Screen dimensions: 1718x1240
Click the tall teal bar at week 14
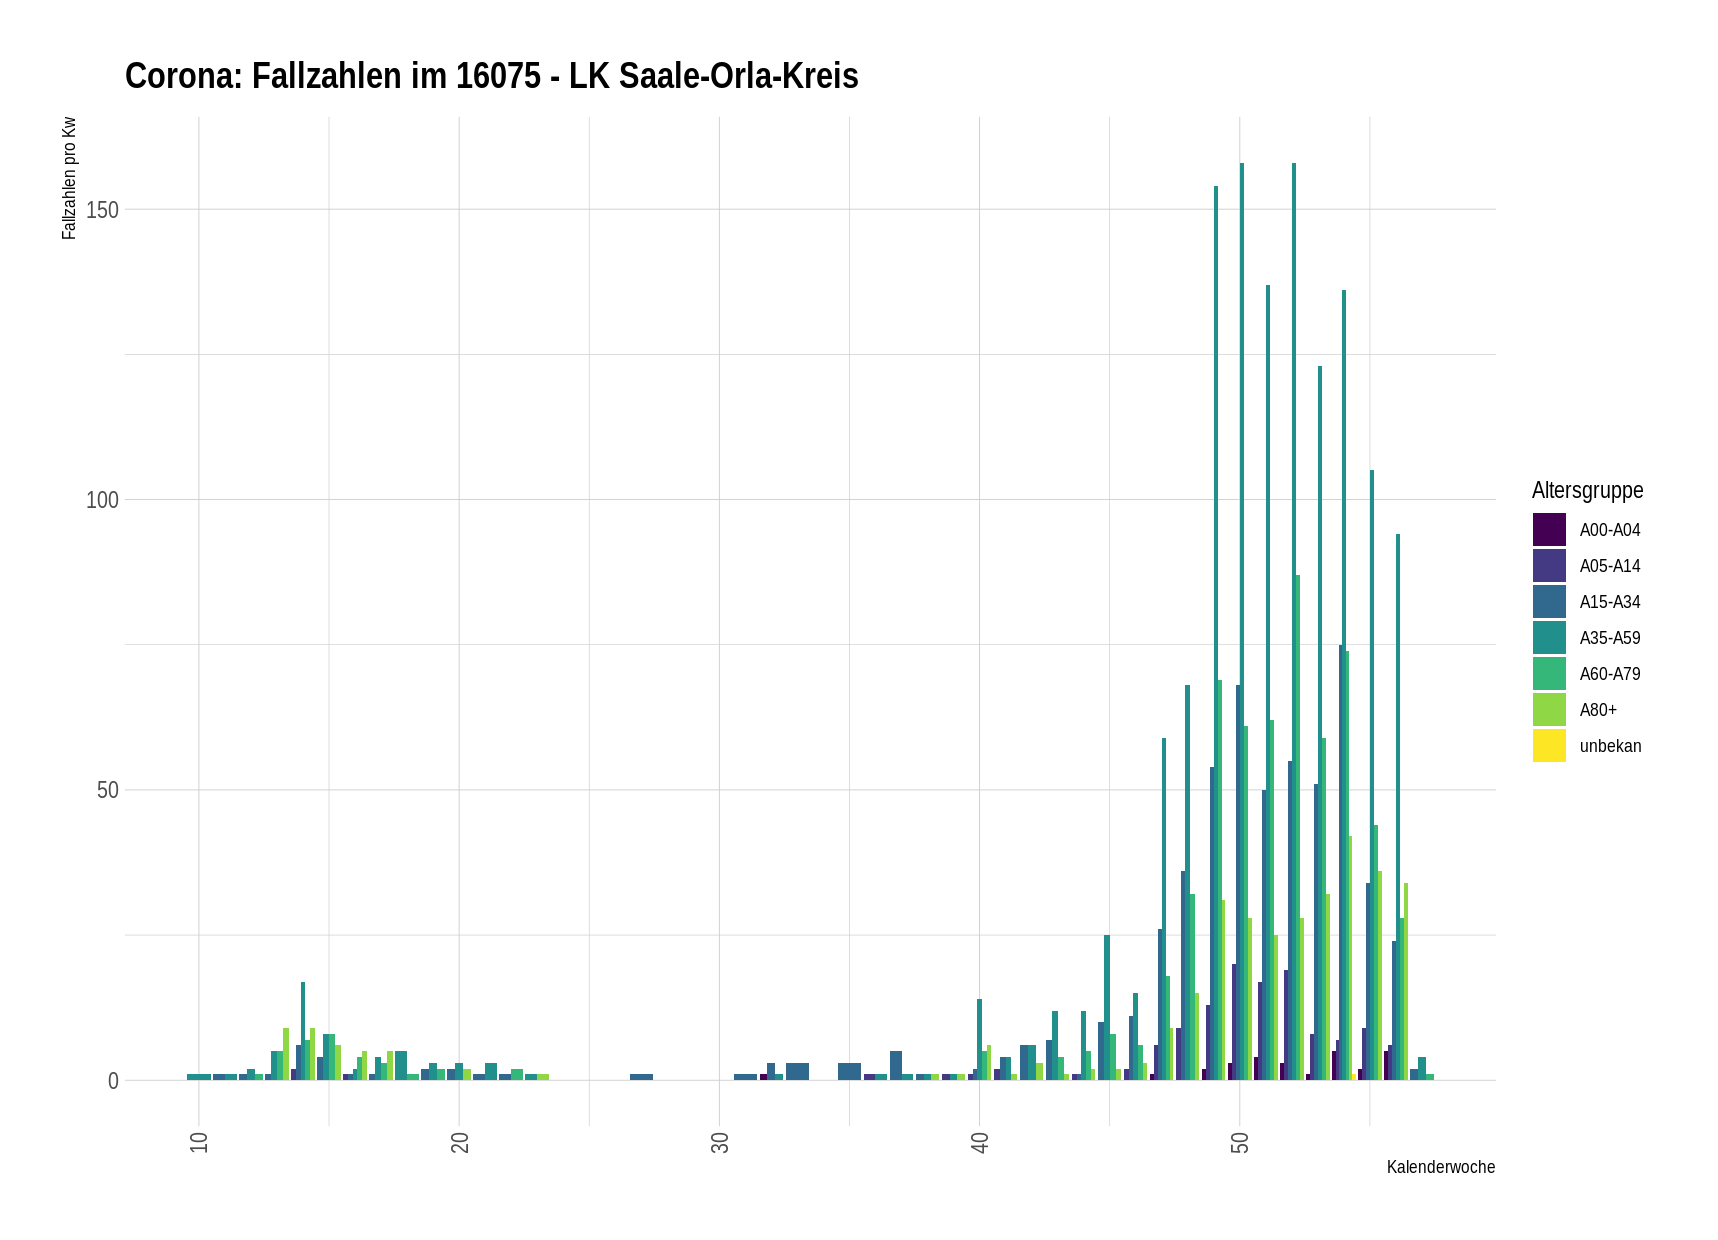point(303,1030)
